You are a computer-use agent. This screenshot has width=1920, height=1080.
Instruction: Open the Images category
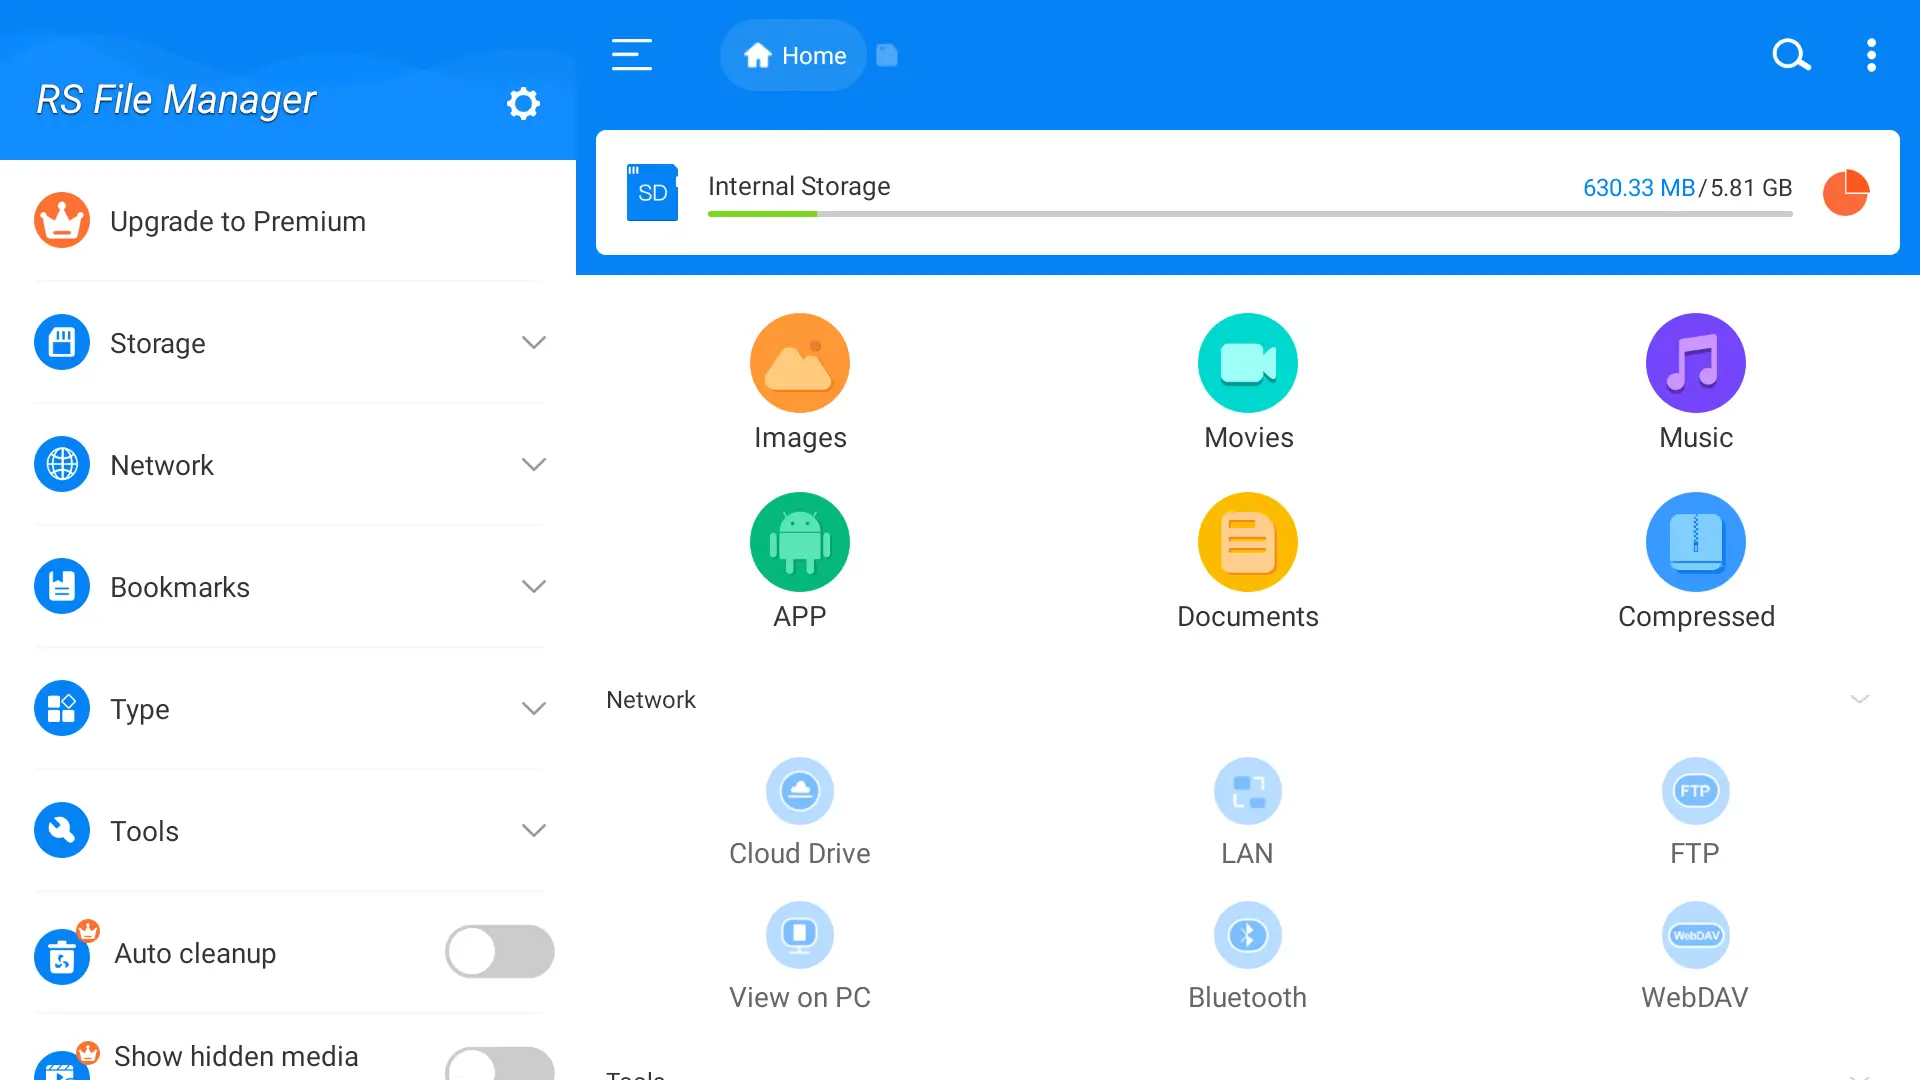[799, 382]
